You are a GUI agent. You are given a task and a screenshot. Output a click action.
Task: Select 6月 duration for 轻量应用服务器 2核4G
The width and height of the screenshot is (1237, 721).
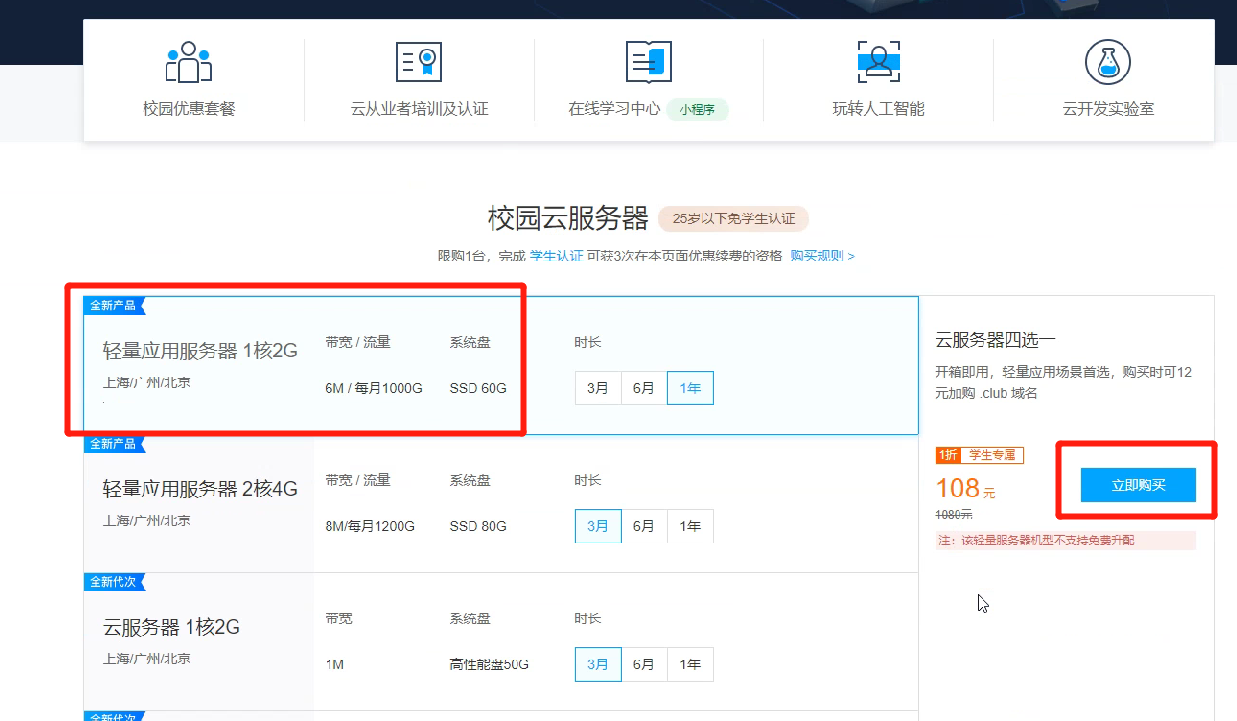coord(644,526)
